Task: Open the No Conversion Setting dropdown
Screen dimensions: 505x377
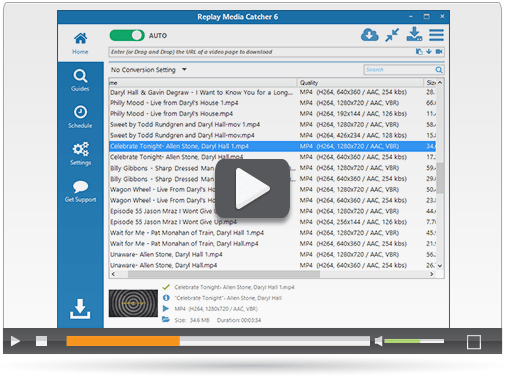Action: click(x=148, y=70)
